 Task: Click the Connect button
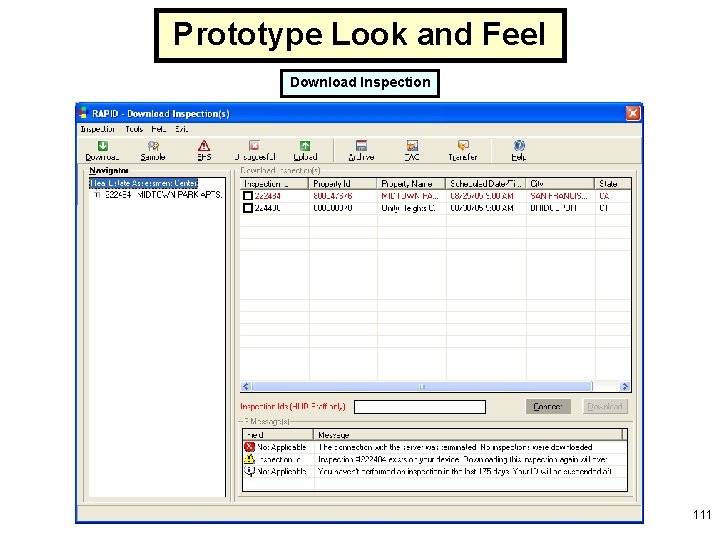click(548, 406)
